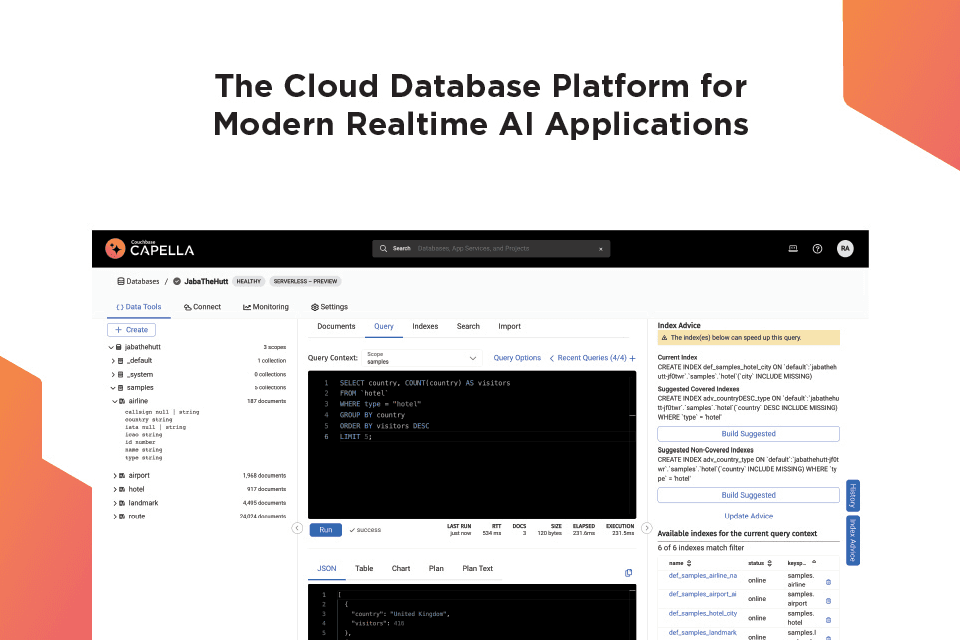Switch to the Indexes tab

[x=425, y=326]
